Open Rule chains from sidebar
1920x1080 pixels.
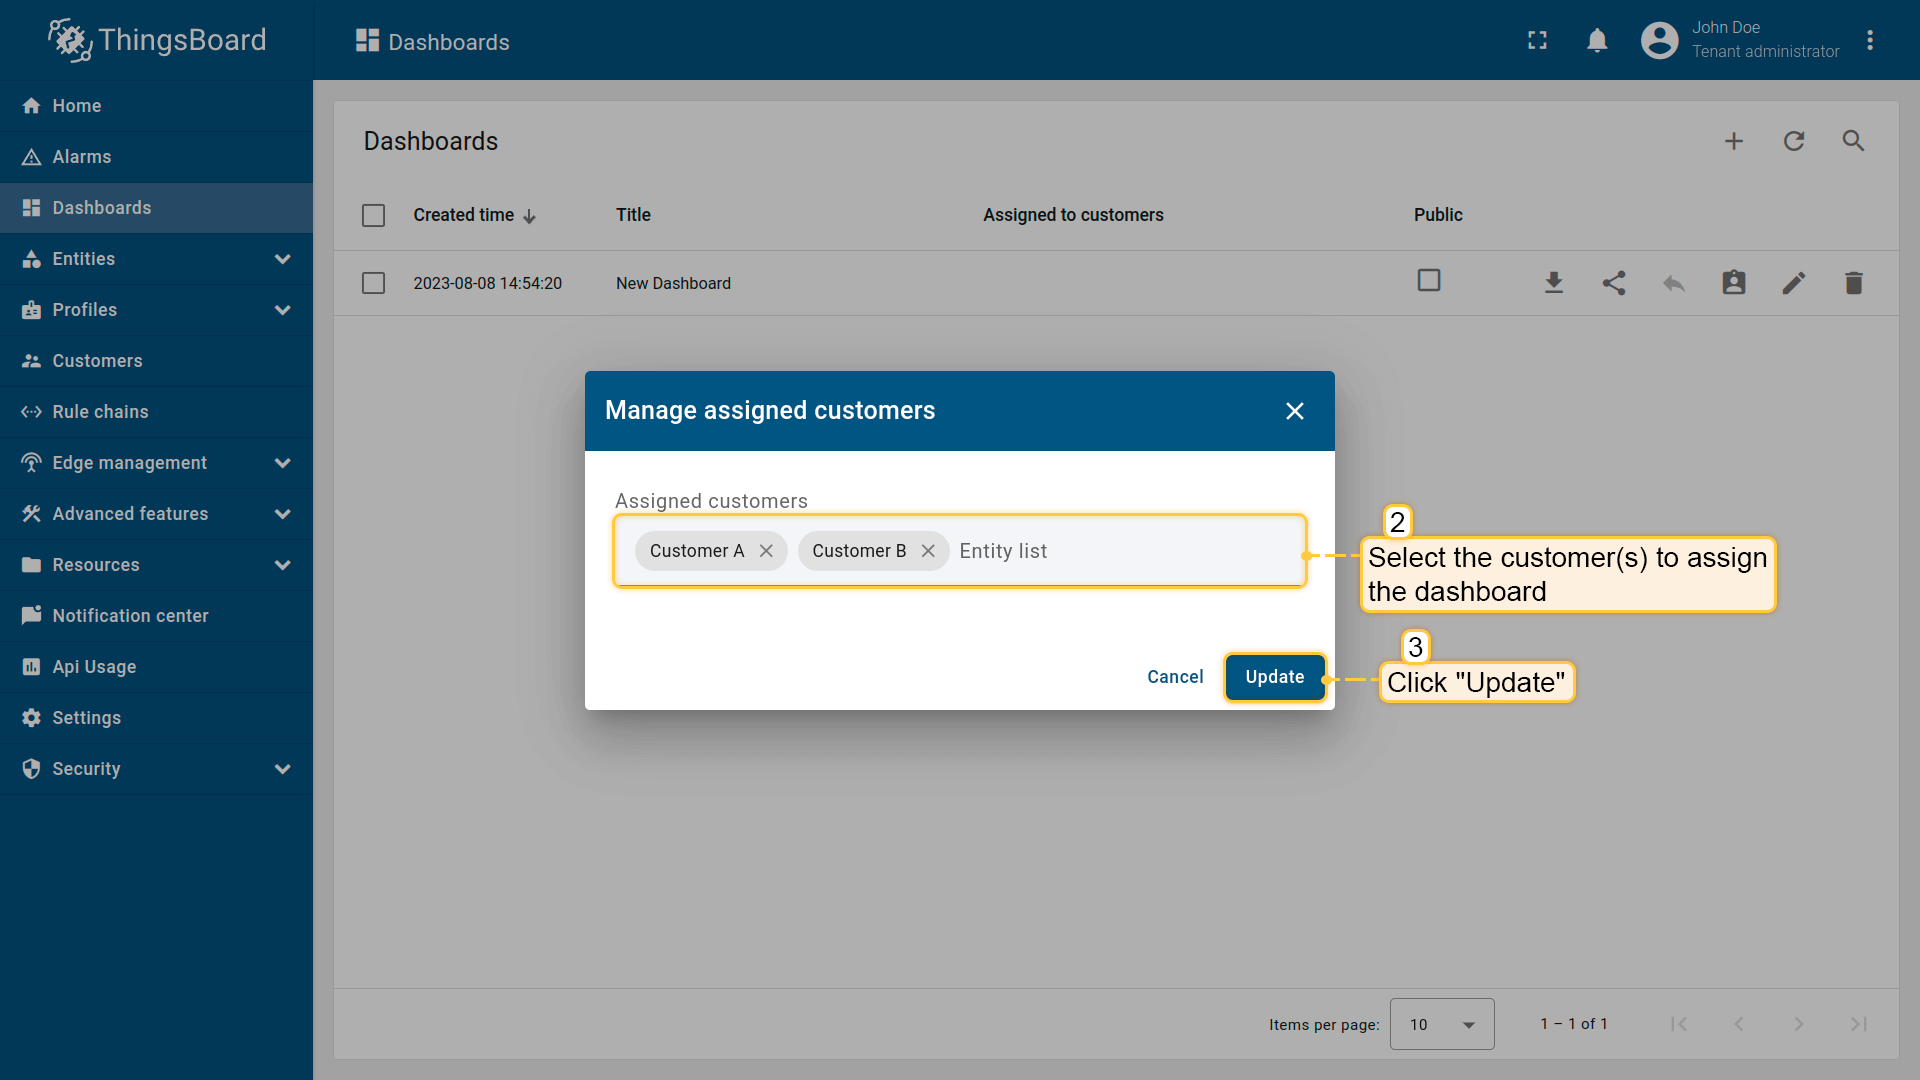(100, 412)
